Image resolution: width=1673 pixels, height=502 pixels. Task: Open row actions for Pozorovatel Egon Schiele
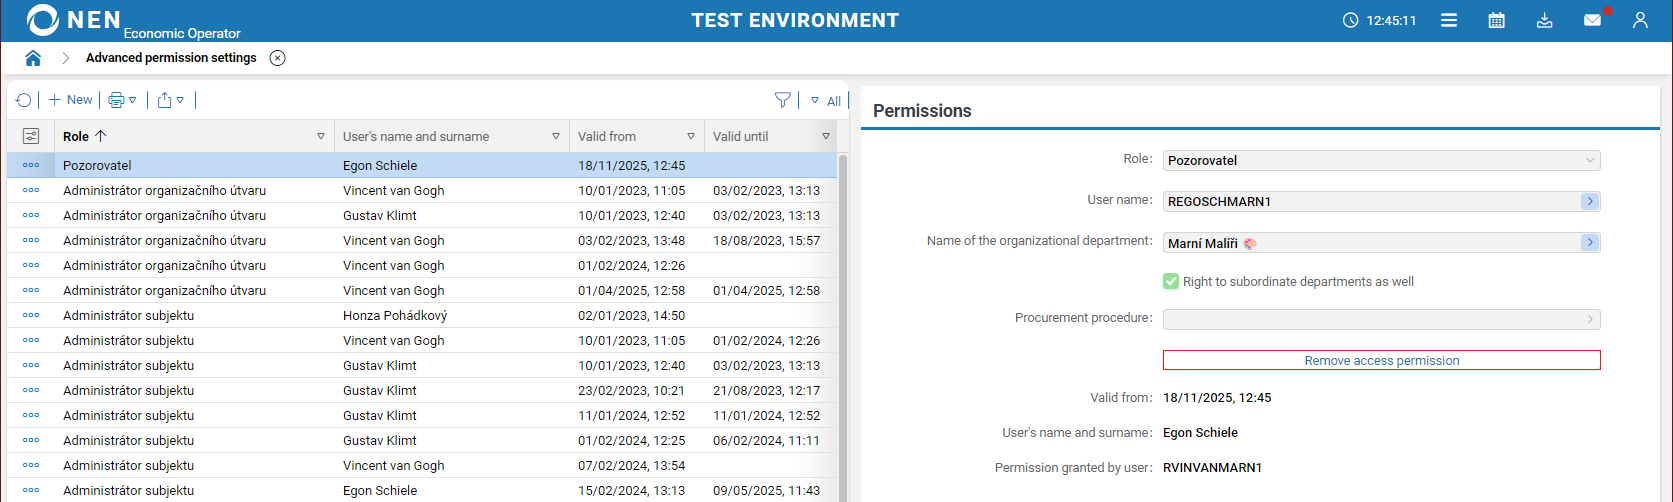31,165
